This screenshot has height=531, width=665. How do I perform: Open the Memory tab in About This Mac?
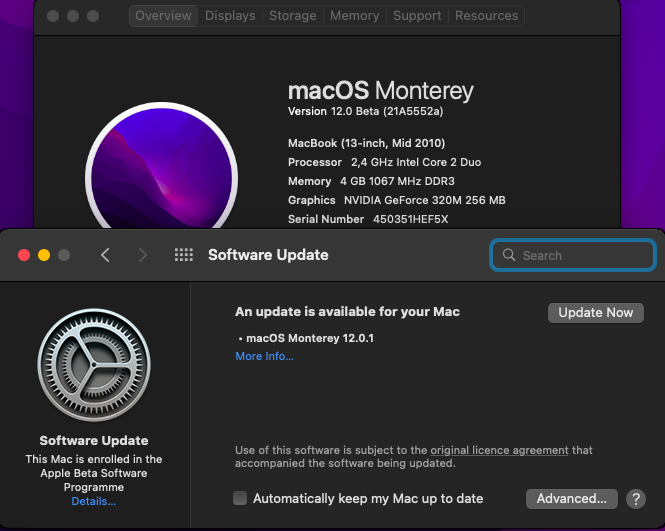355,16
